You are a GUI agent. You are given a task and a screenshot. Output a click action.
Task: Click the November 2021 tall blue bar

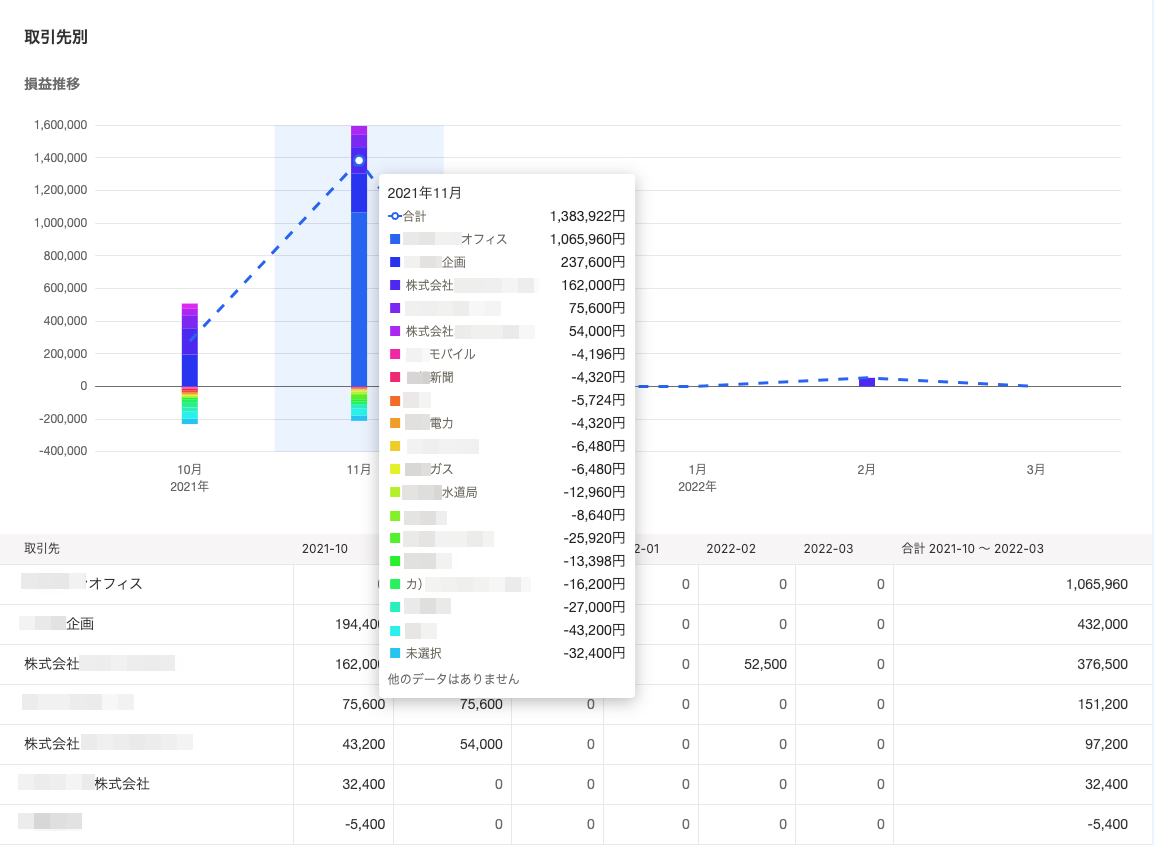click(x=359, y=299)
